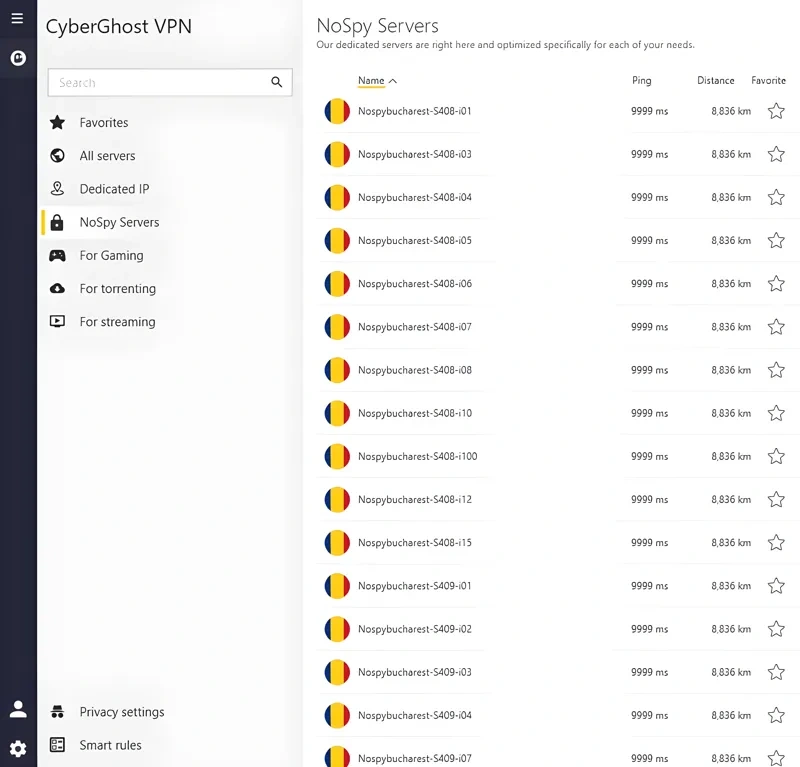This screenshot has height=767, width=800.
Task: Toggle Name column sort arrow
Action: tap(393, 81)
